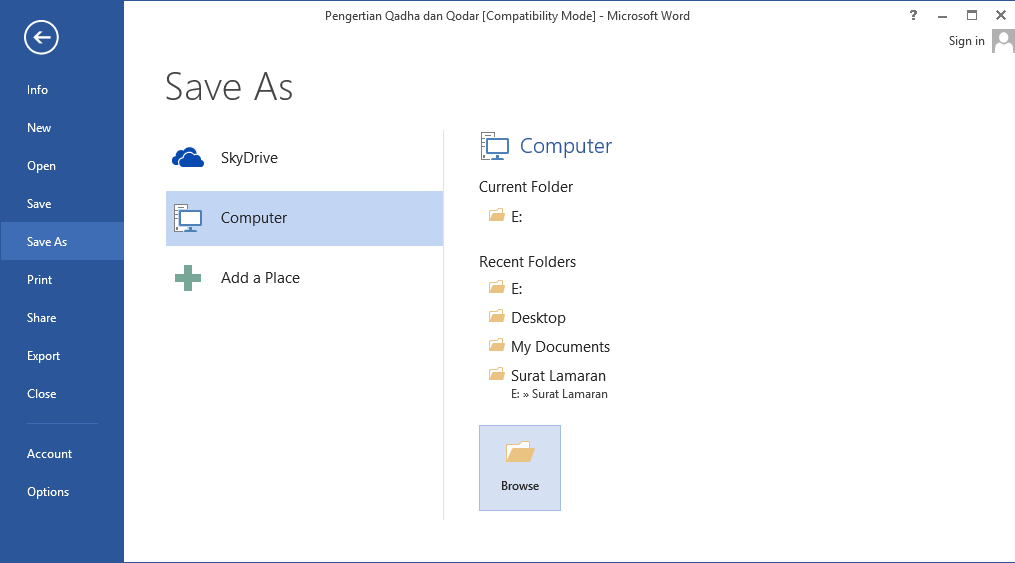Viewport: 1015px width, 563px height.
Task: Click Open in the backstage menu
Action: pos(42,166)
